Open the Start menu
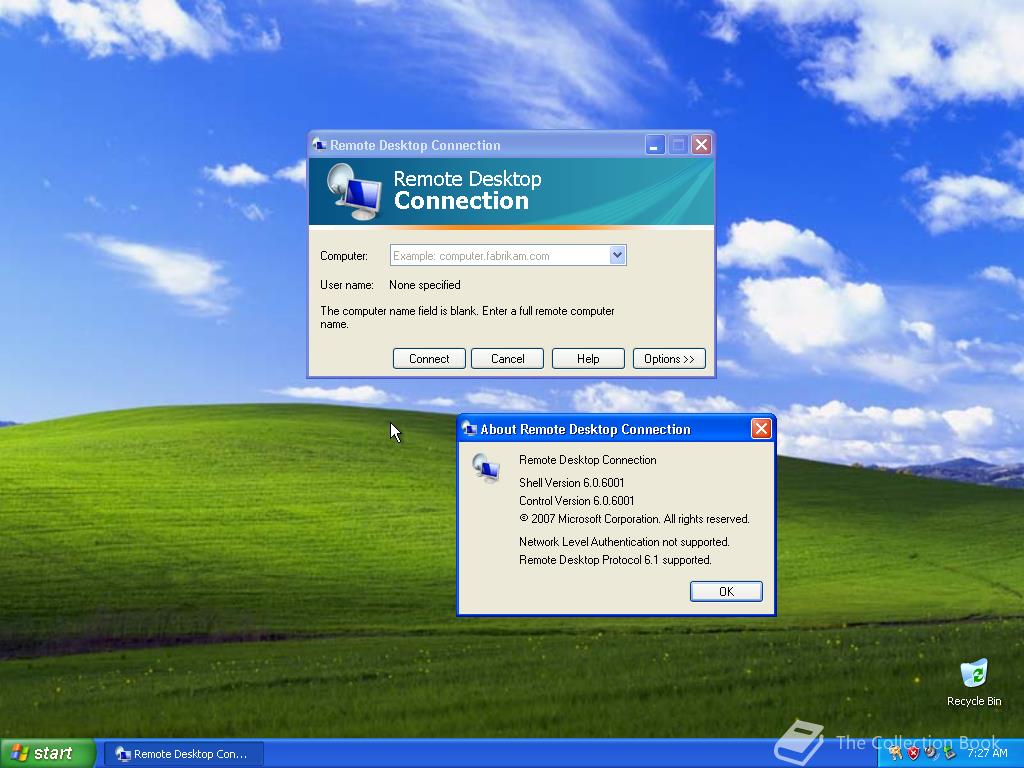The width and height of the screenshot is (1024, 768). pyautogui.click(x=47, y=753)
